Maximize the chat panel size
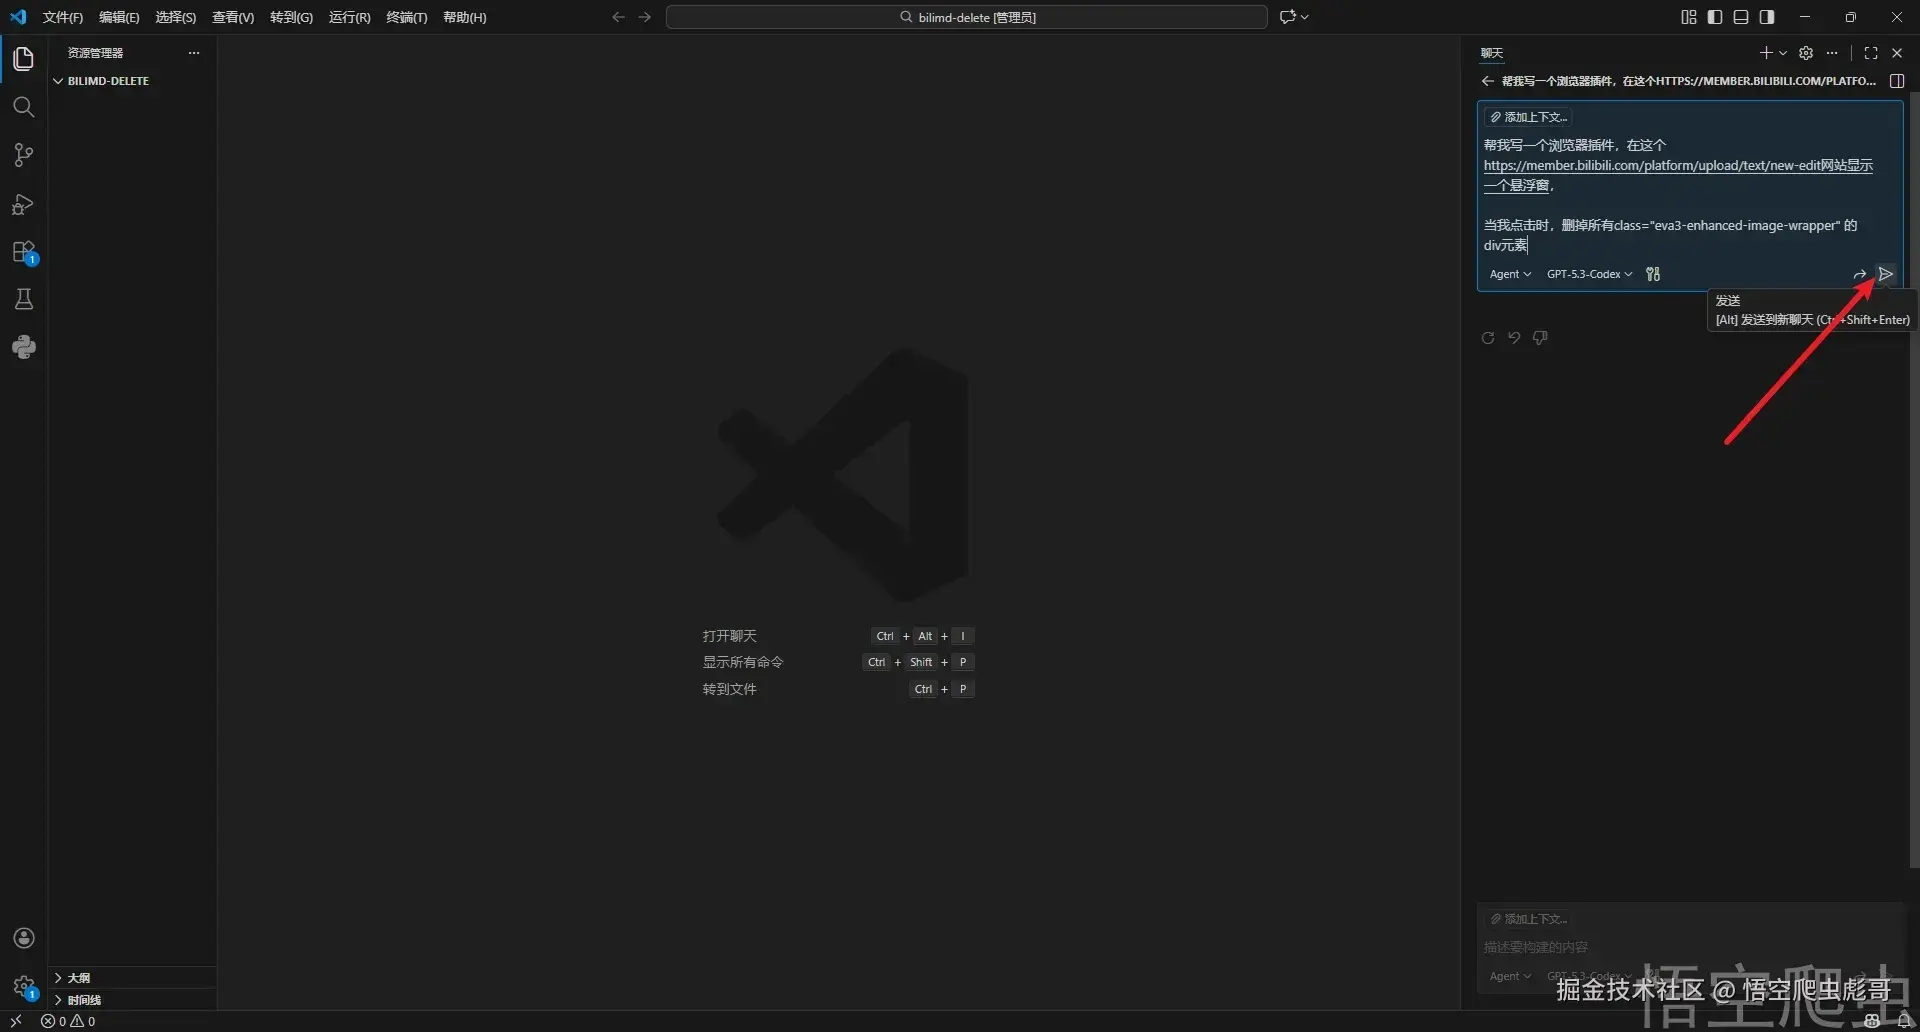Screen dimensions: 1920x1032 pos(1871,53)
